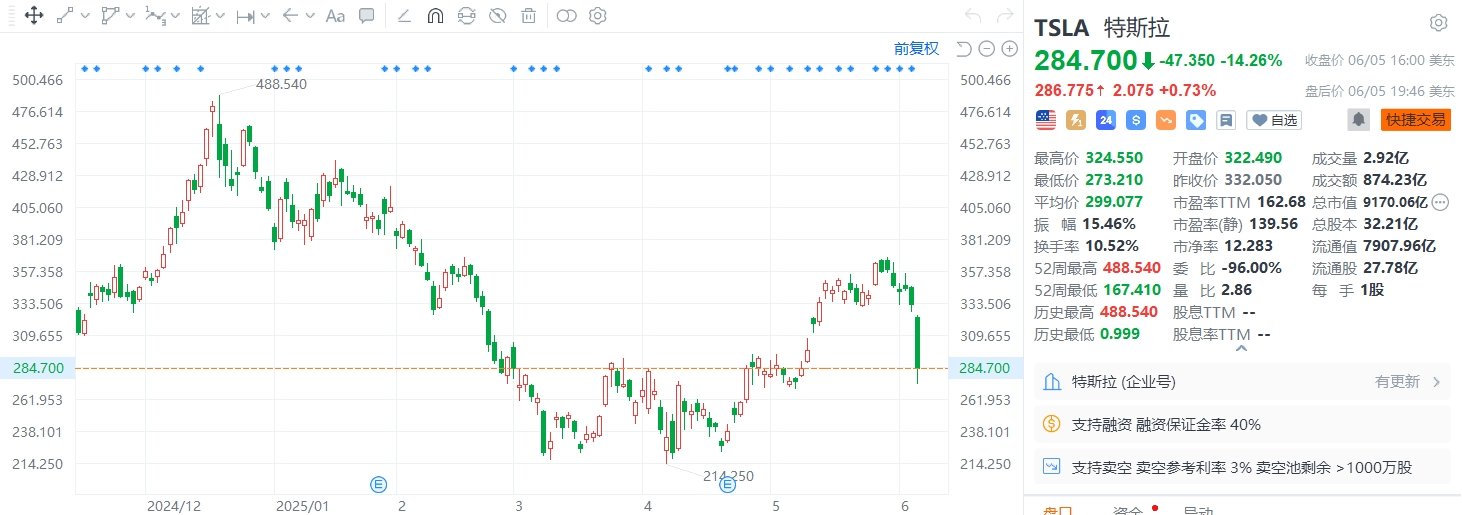
Task: Click the earnings E marker near late April
Action: pos(727,484)
